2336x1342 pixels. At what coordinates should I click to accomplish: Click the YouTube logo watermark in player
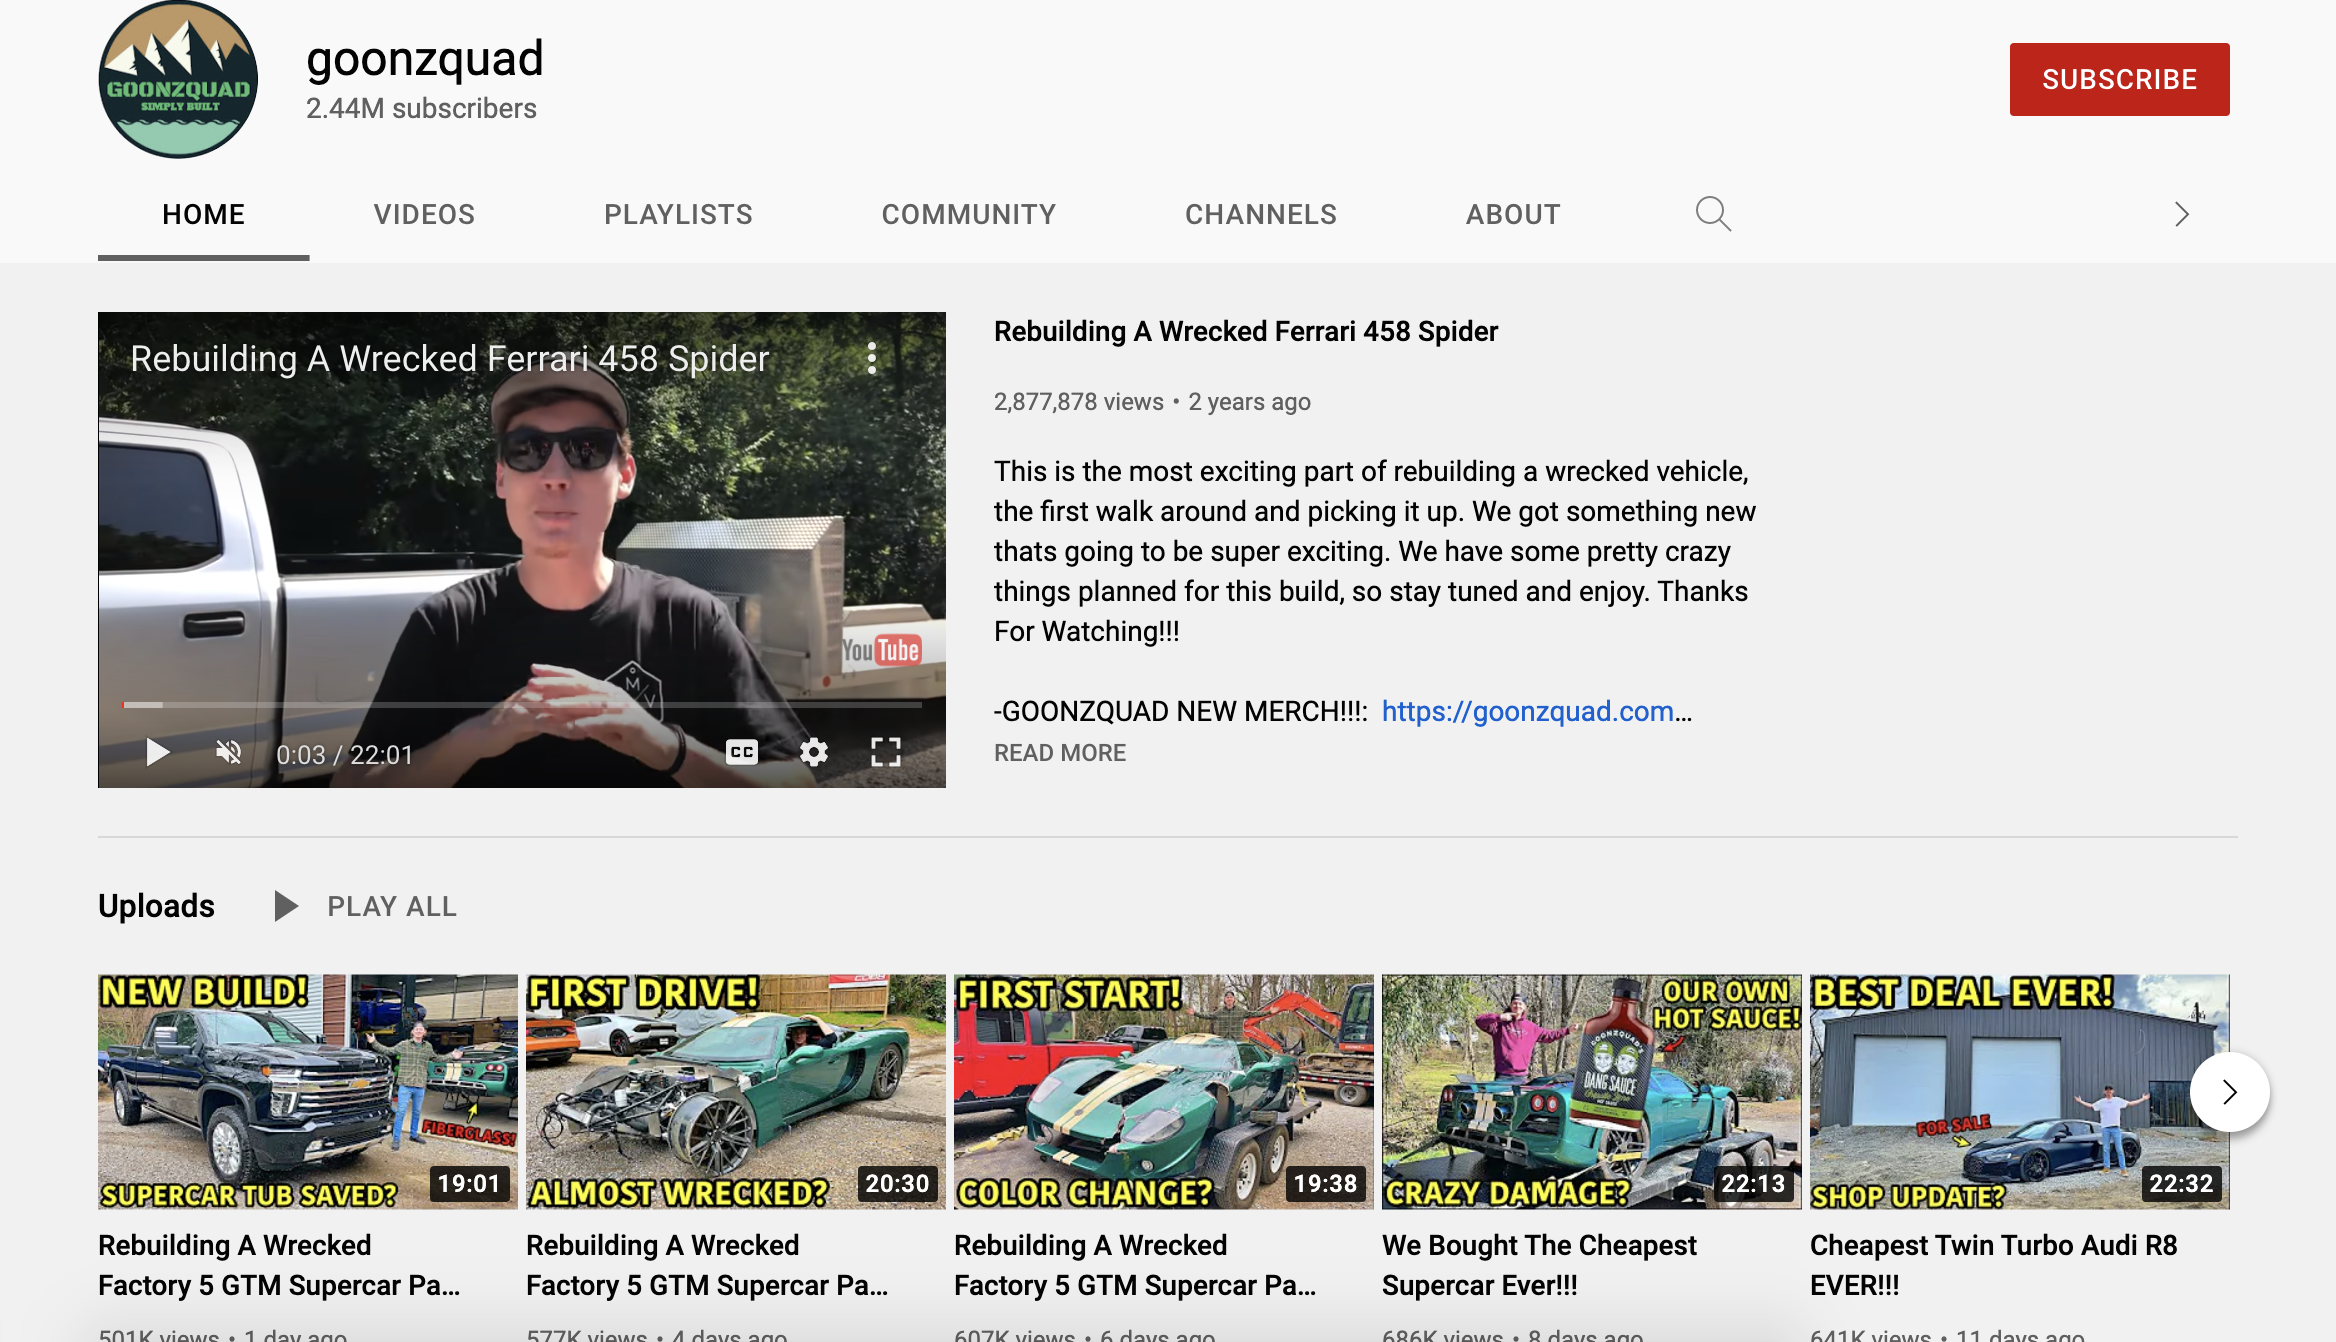click(880, 650)
